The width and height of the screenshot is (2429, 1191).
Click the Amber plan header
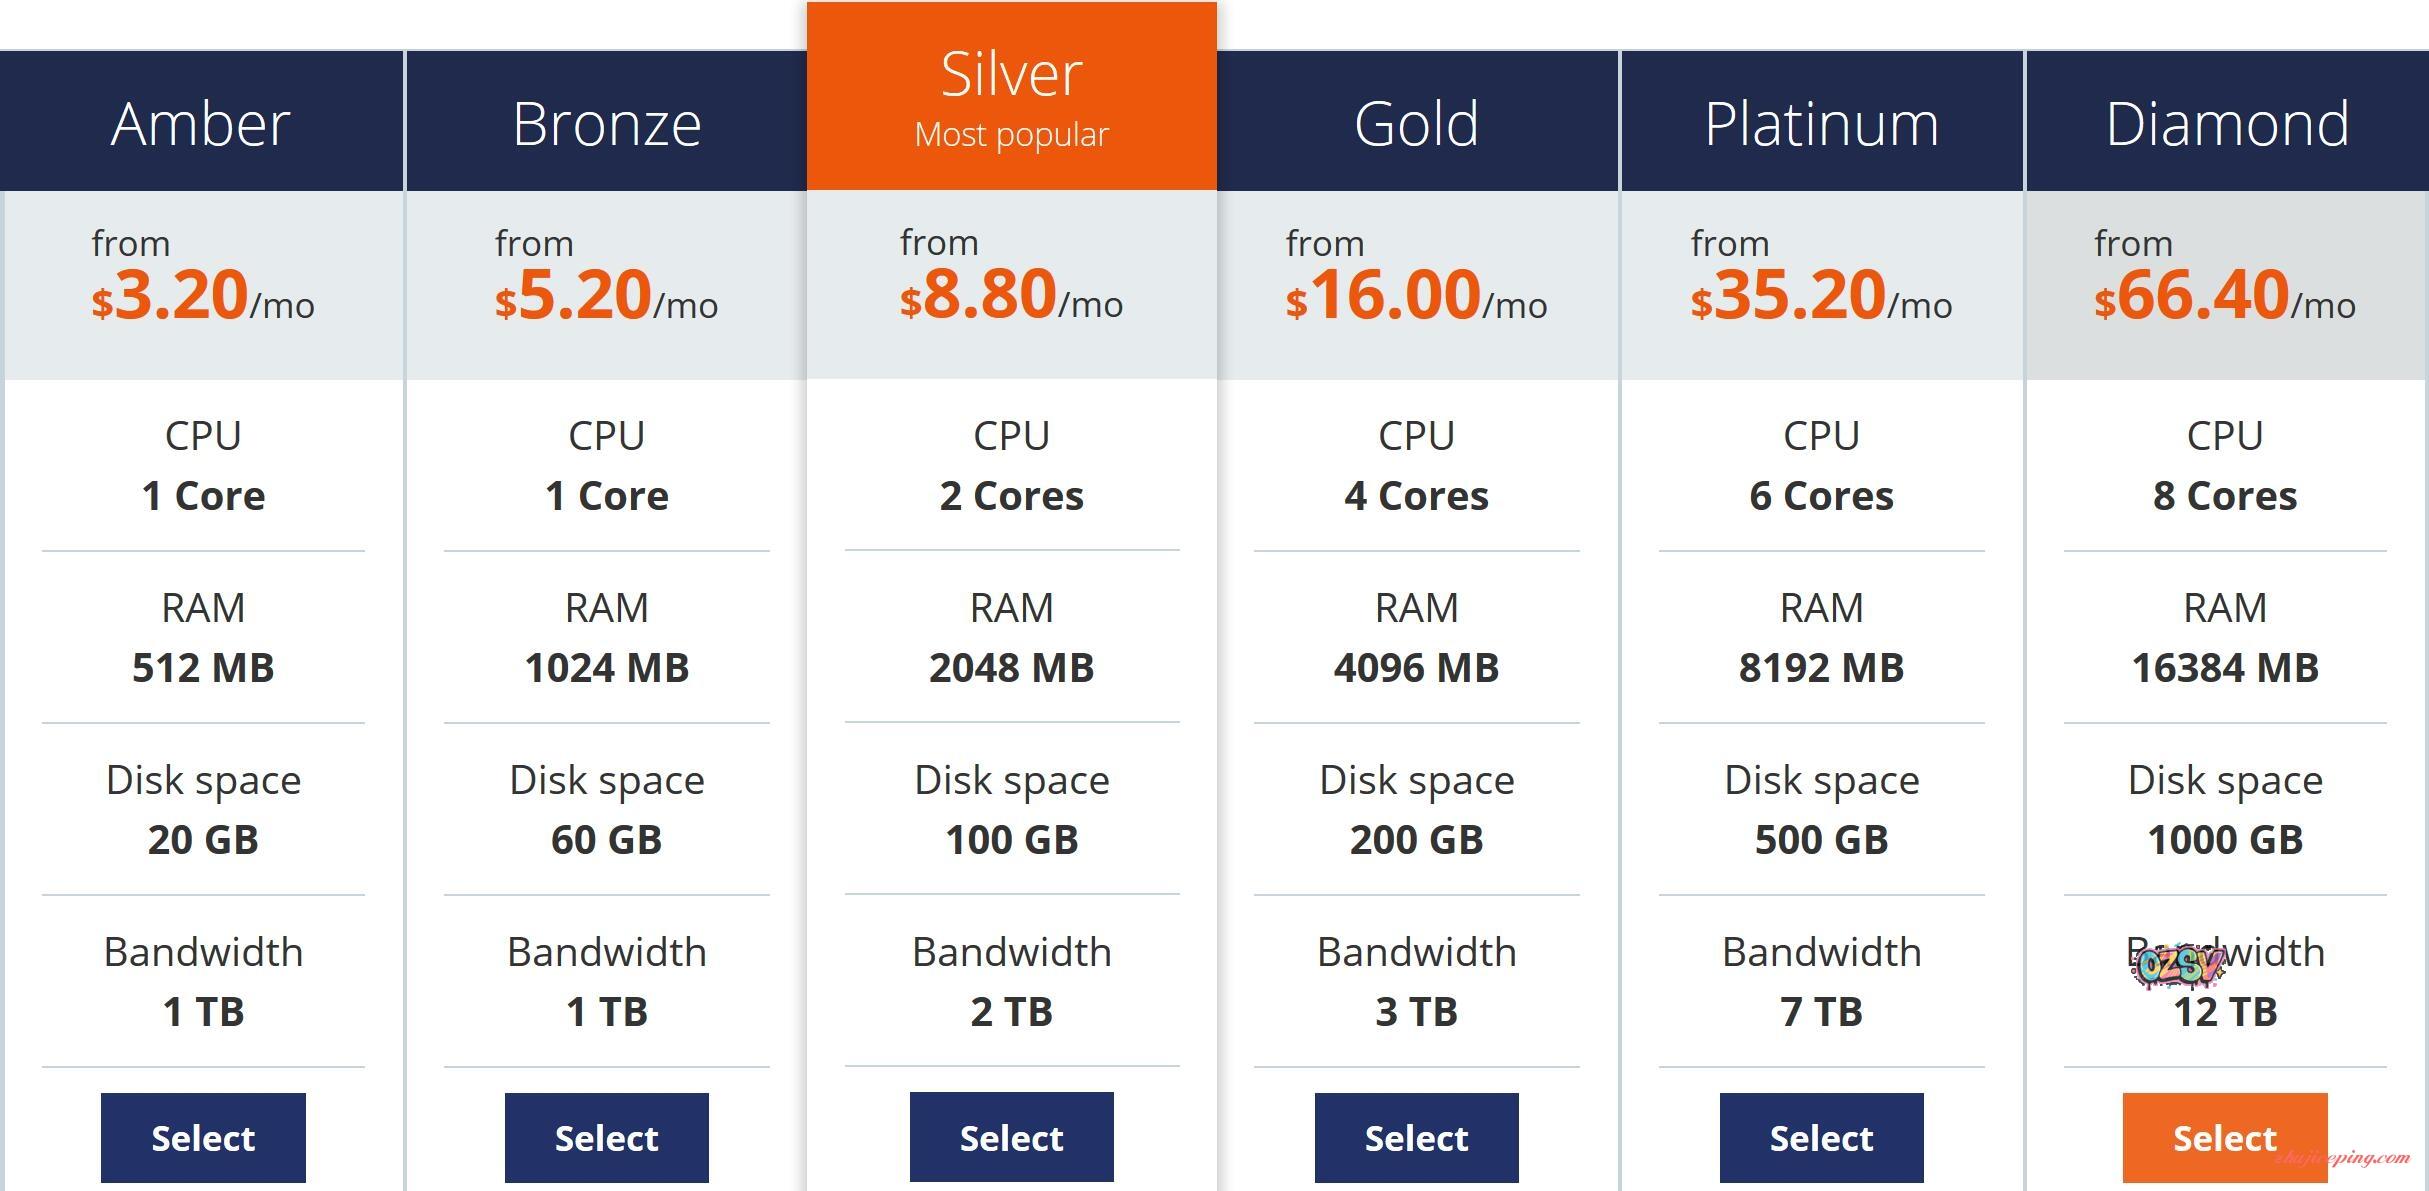[201, 123]
